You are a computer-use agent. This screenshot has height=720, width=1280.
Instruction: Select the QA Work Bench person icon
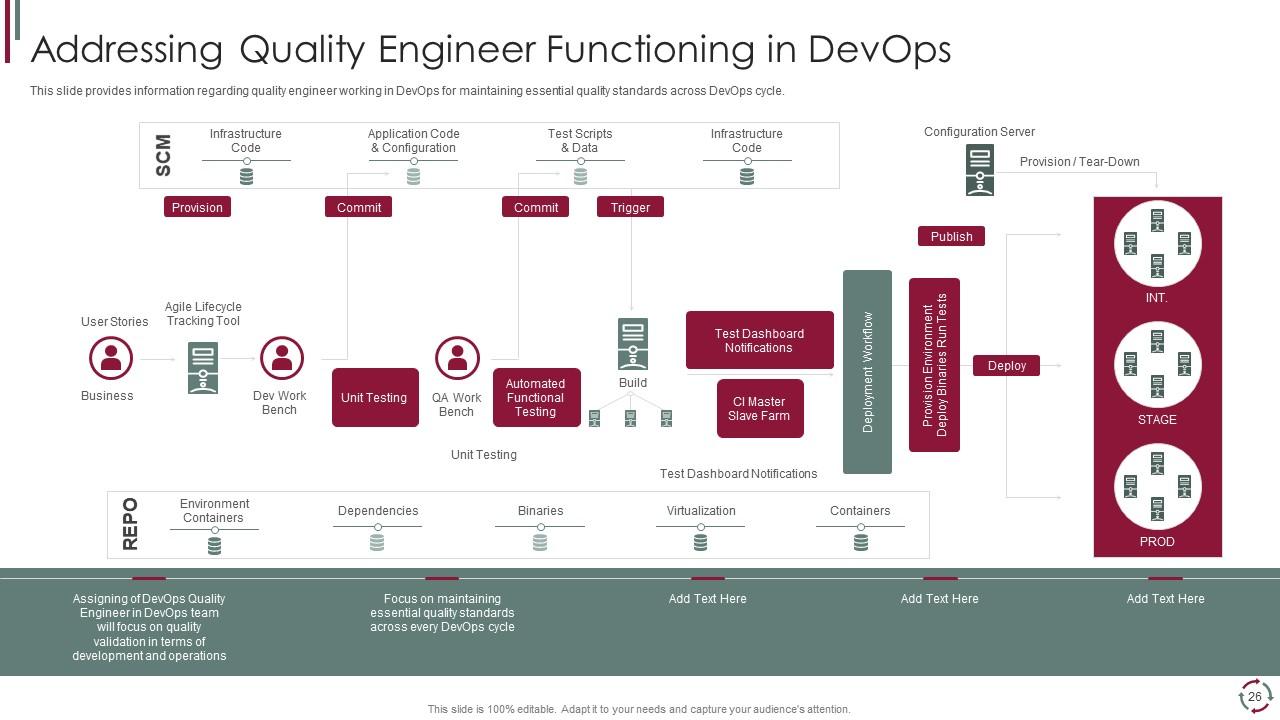[457, 358]
